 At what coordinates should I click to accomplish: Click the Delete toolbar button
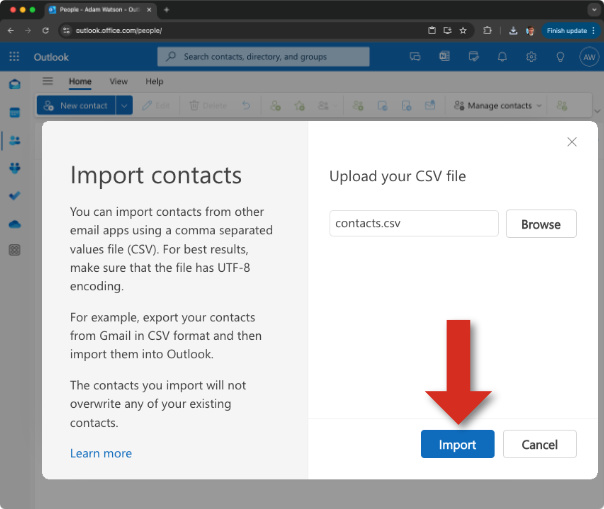208,105
